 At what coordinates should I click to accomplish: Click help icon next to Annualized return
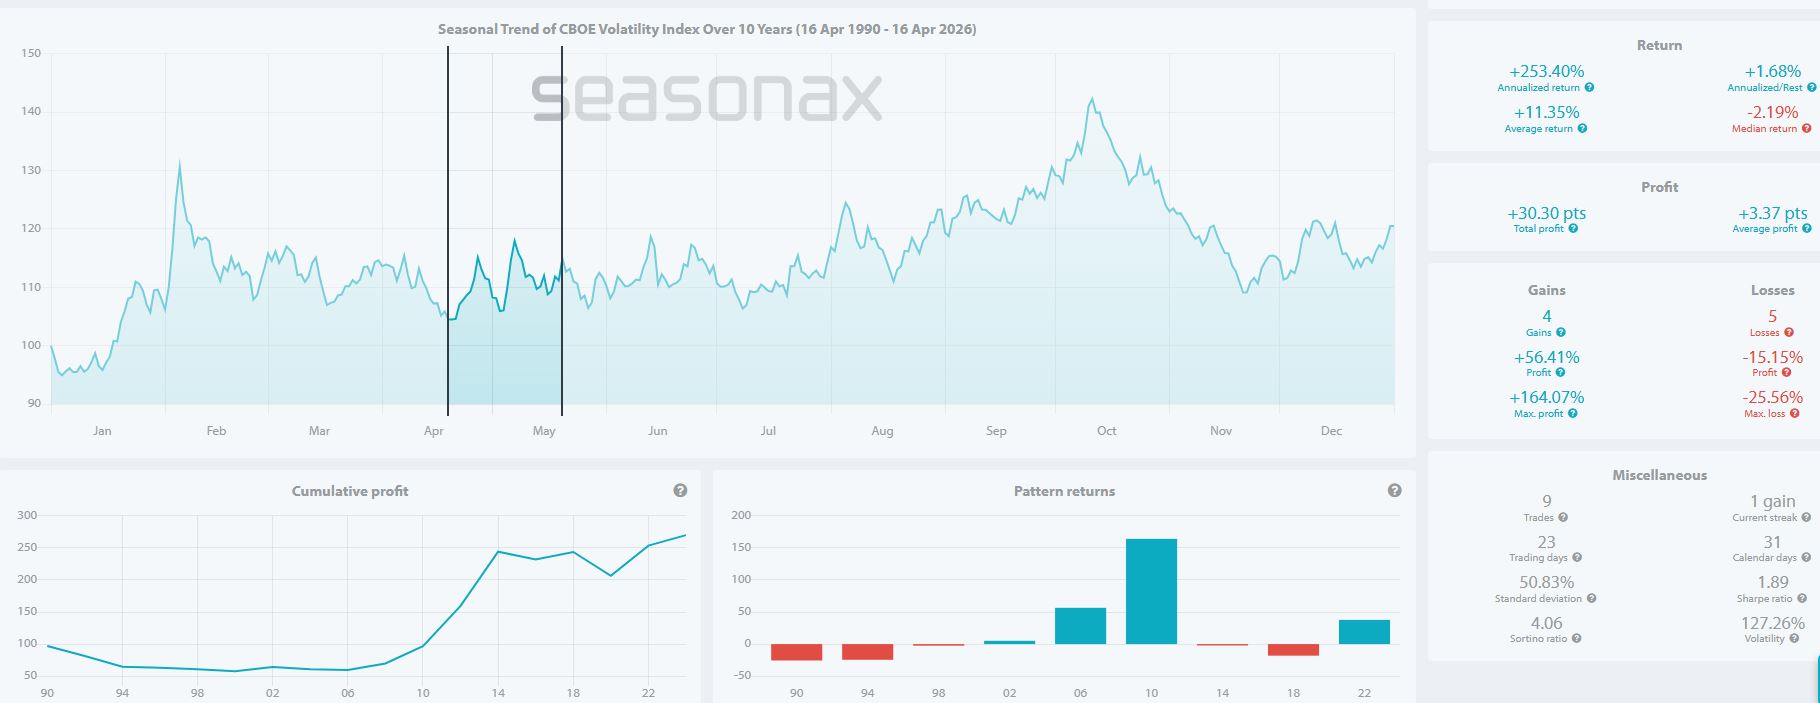click(x=1589, y=88)
